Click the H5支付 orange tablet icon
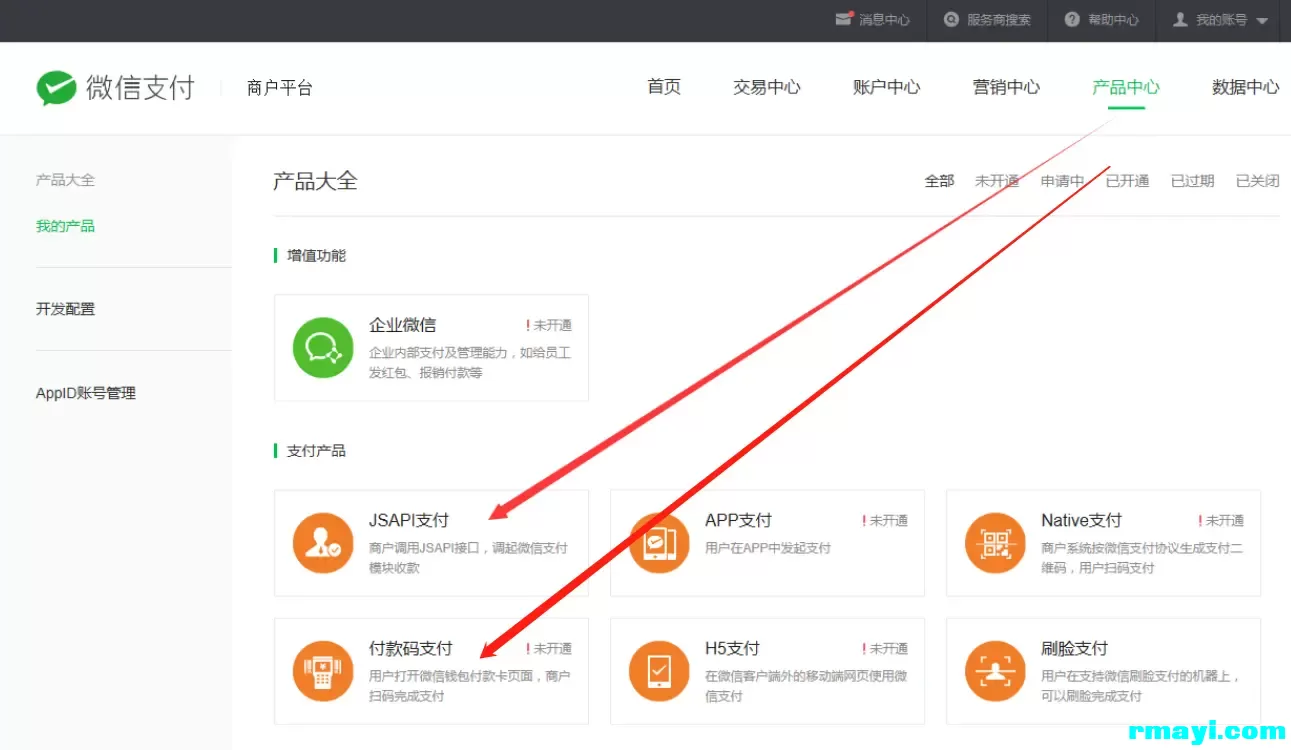The width and height of the screenshot is (1291, 750). point(659,671)
